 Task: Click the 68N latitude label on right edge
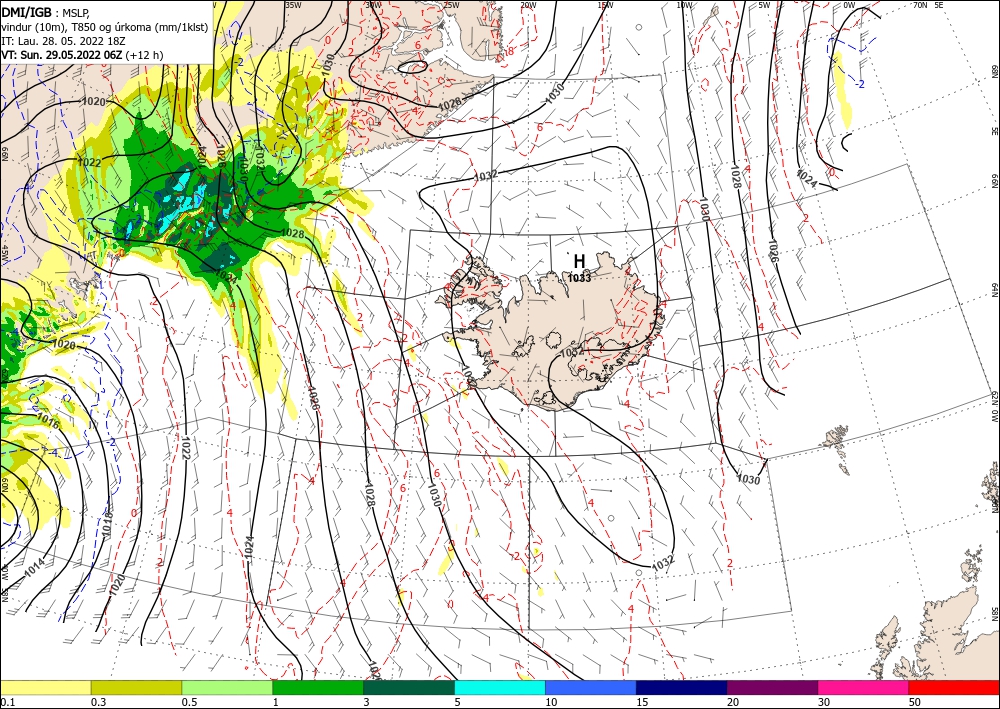point(994,71)
